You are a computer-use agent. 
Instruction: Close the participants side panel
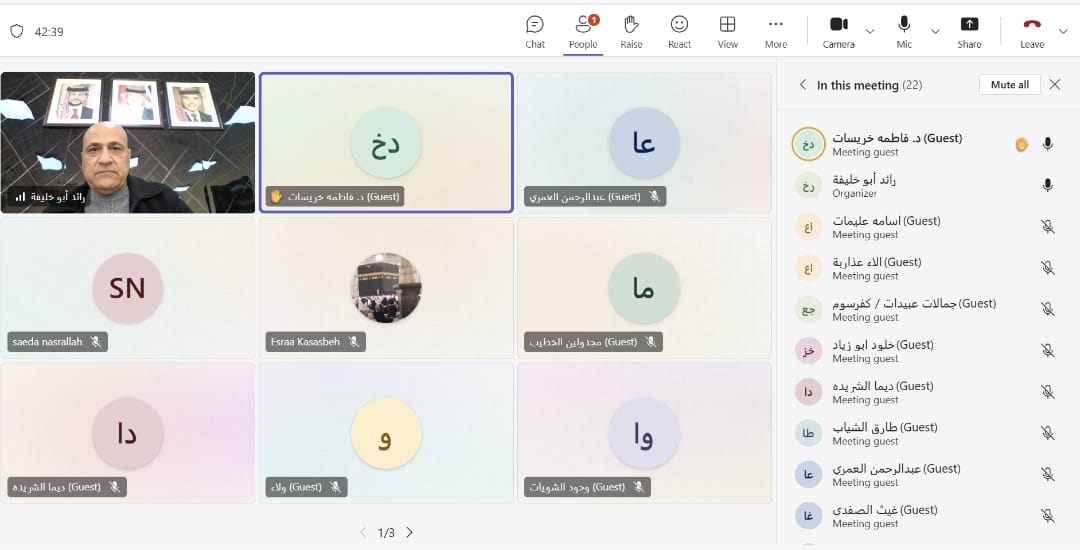[x=1054, y=85]
